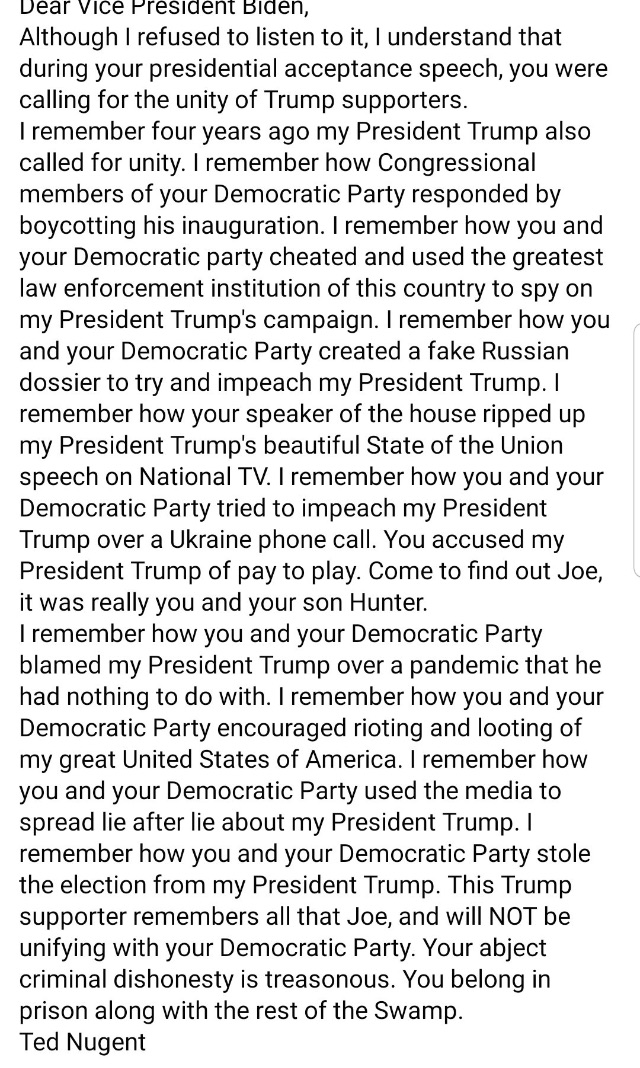Tap the word "treasonous" in the text
Screen dimensions: 640x1068
329,979
